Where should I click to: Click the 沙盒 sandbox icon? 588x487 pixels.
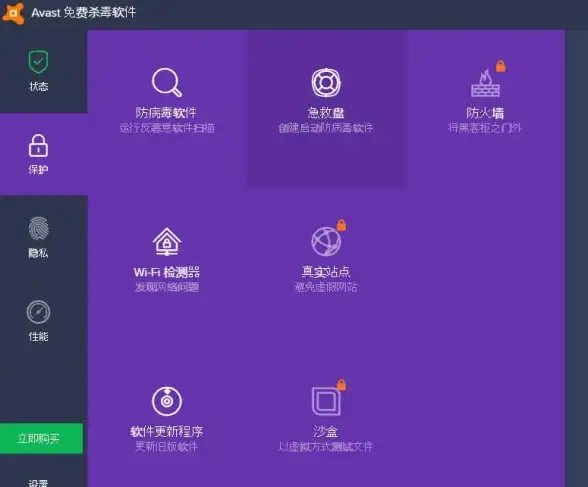coord(326,401)
